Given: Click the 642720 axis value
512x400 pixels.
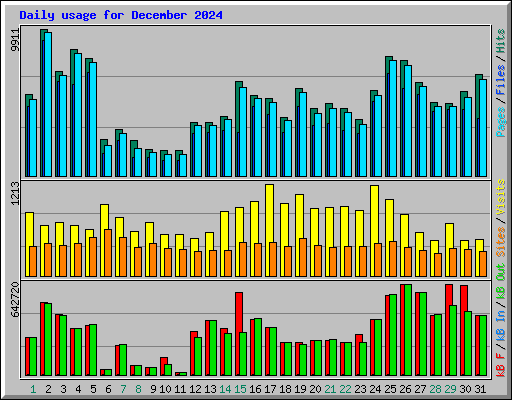Looking at the screenshot, I should coord(15,300).
